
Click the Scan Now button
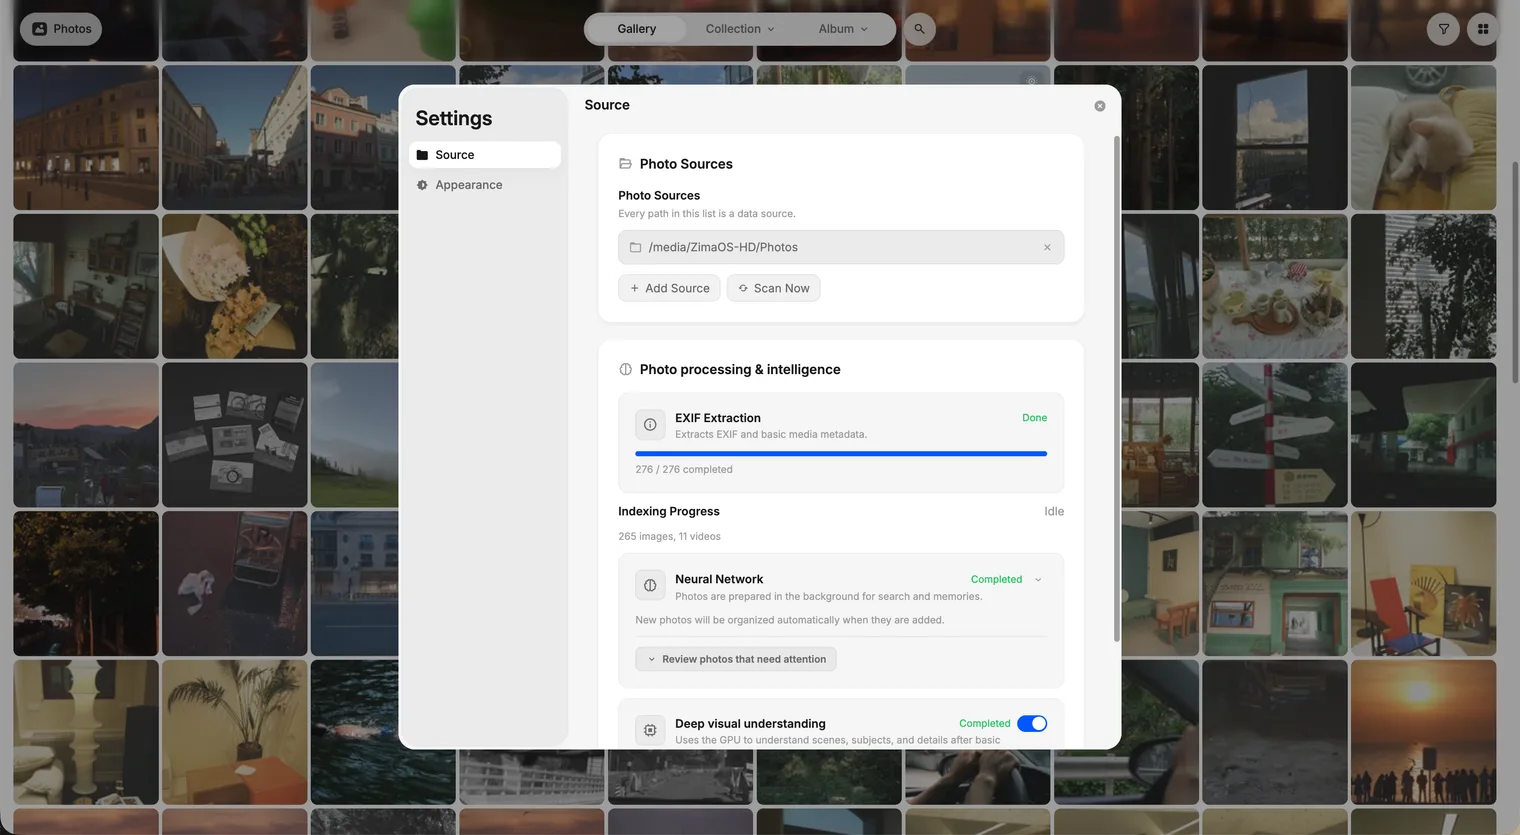point(774,288)
